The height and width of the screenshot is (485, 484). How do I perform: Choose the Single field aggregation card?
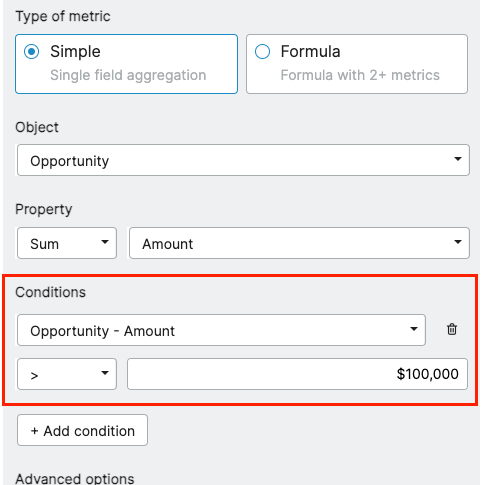pos(126,64)
